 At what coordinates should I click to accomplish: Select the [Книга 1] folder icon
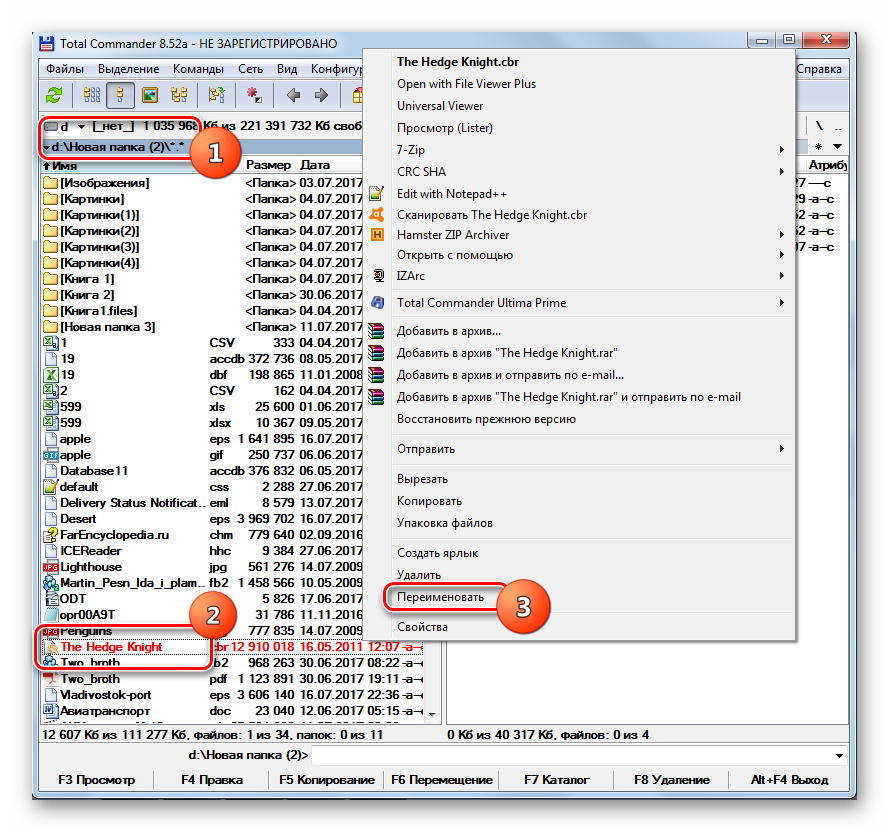pos(51,279)
